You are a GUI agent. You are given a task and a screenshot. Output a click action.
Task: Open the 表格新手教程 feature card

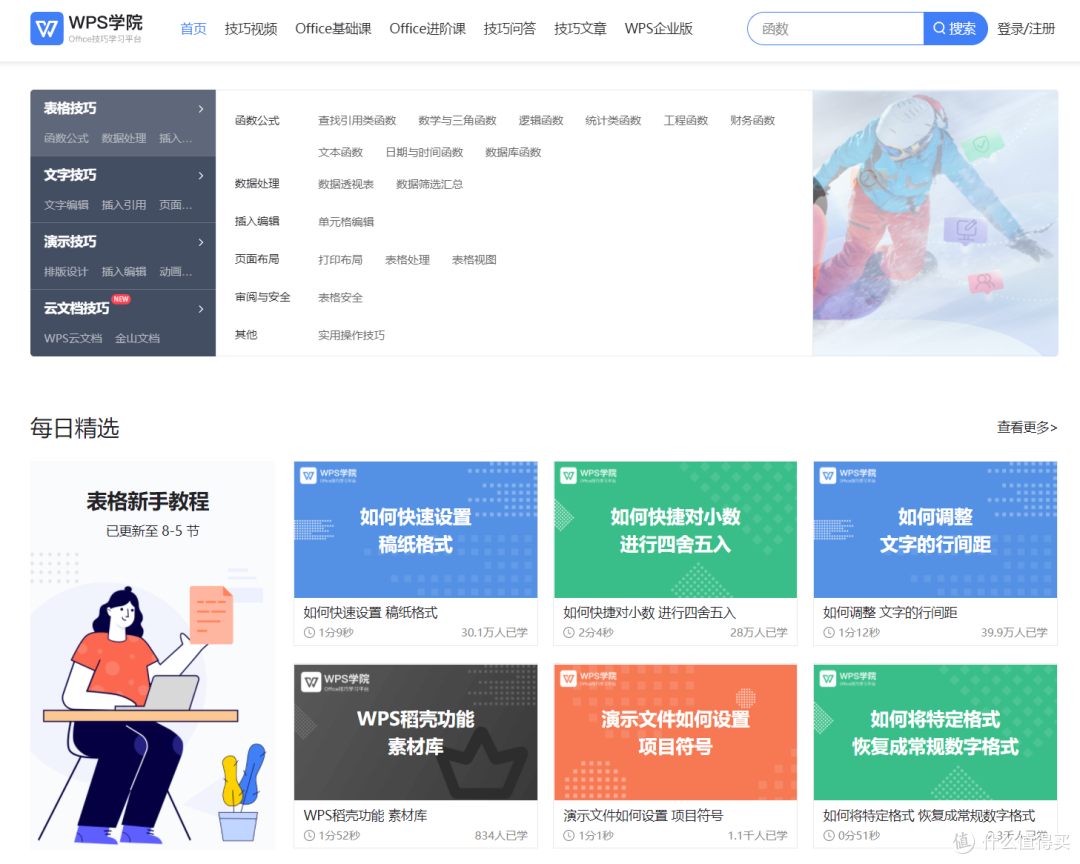[x=152, y=655]
